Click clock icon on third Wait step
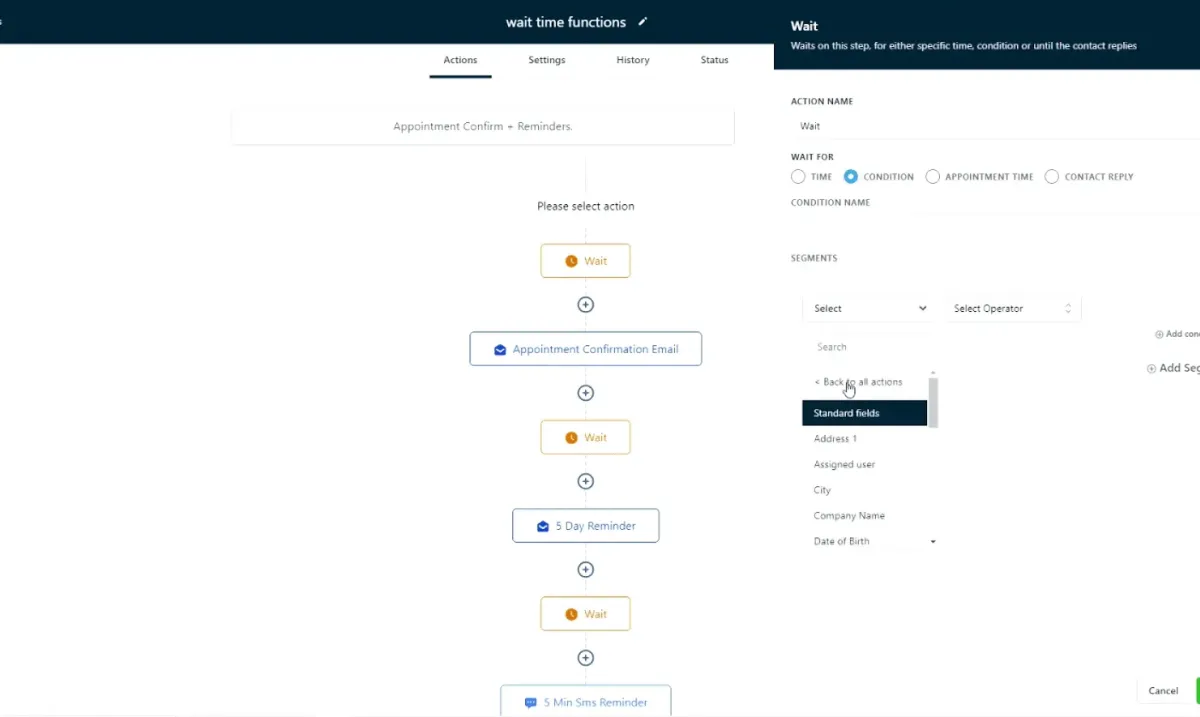Viewport: 1200px width, 717px height. [x=571, y=614]
